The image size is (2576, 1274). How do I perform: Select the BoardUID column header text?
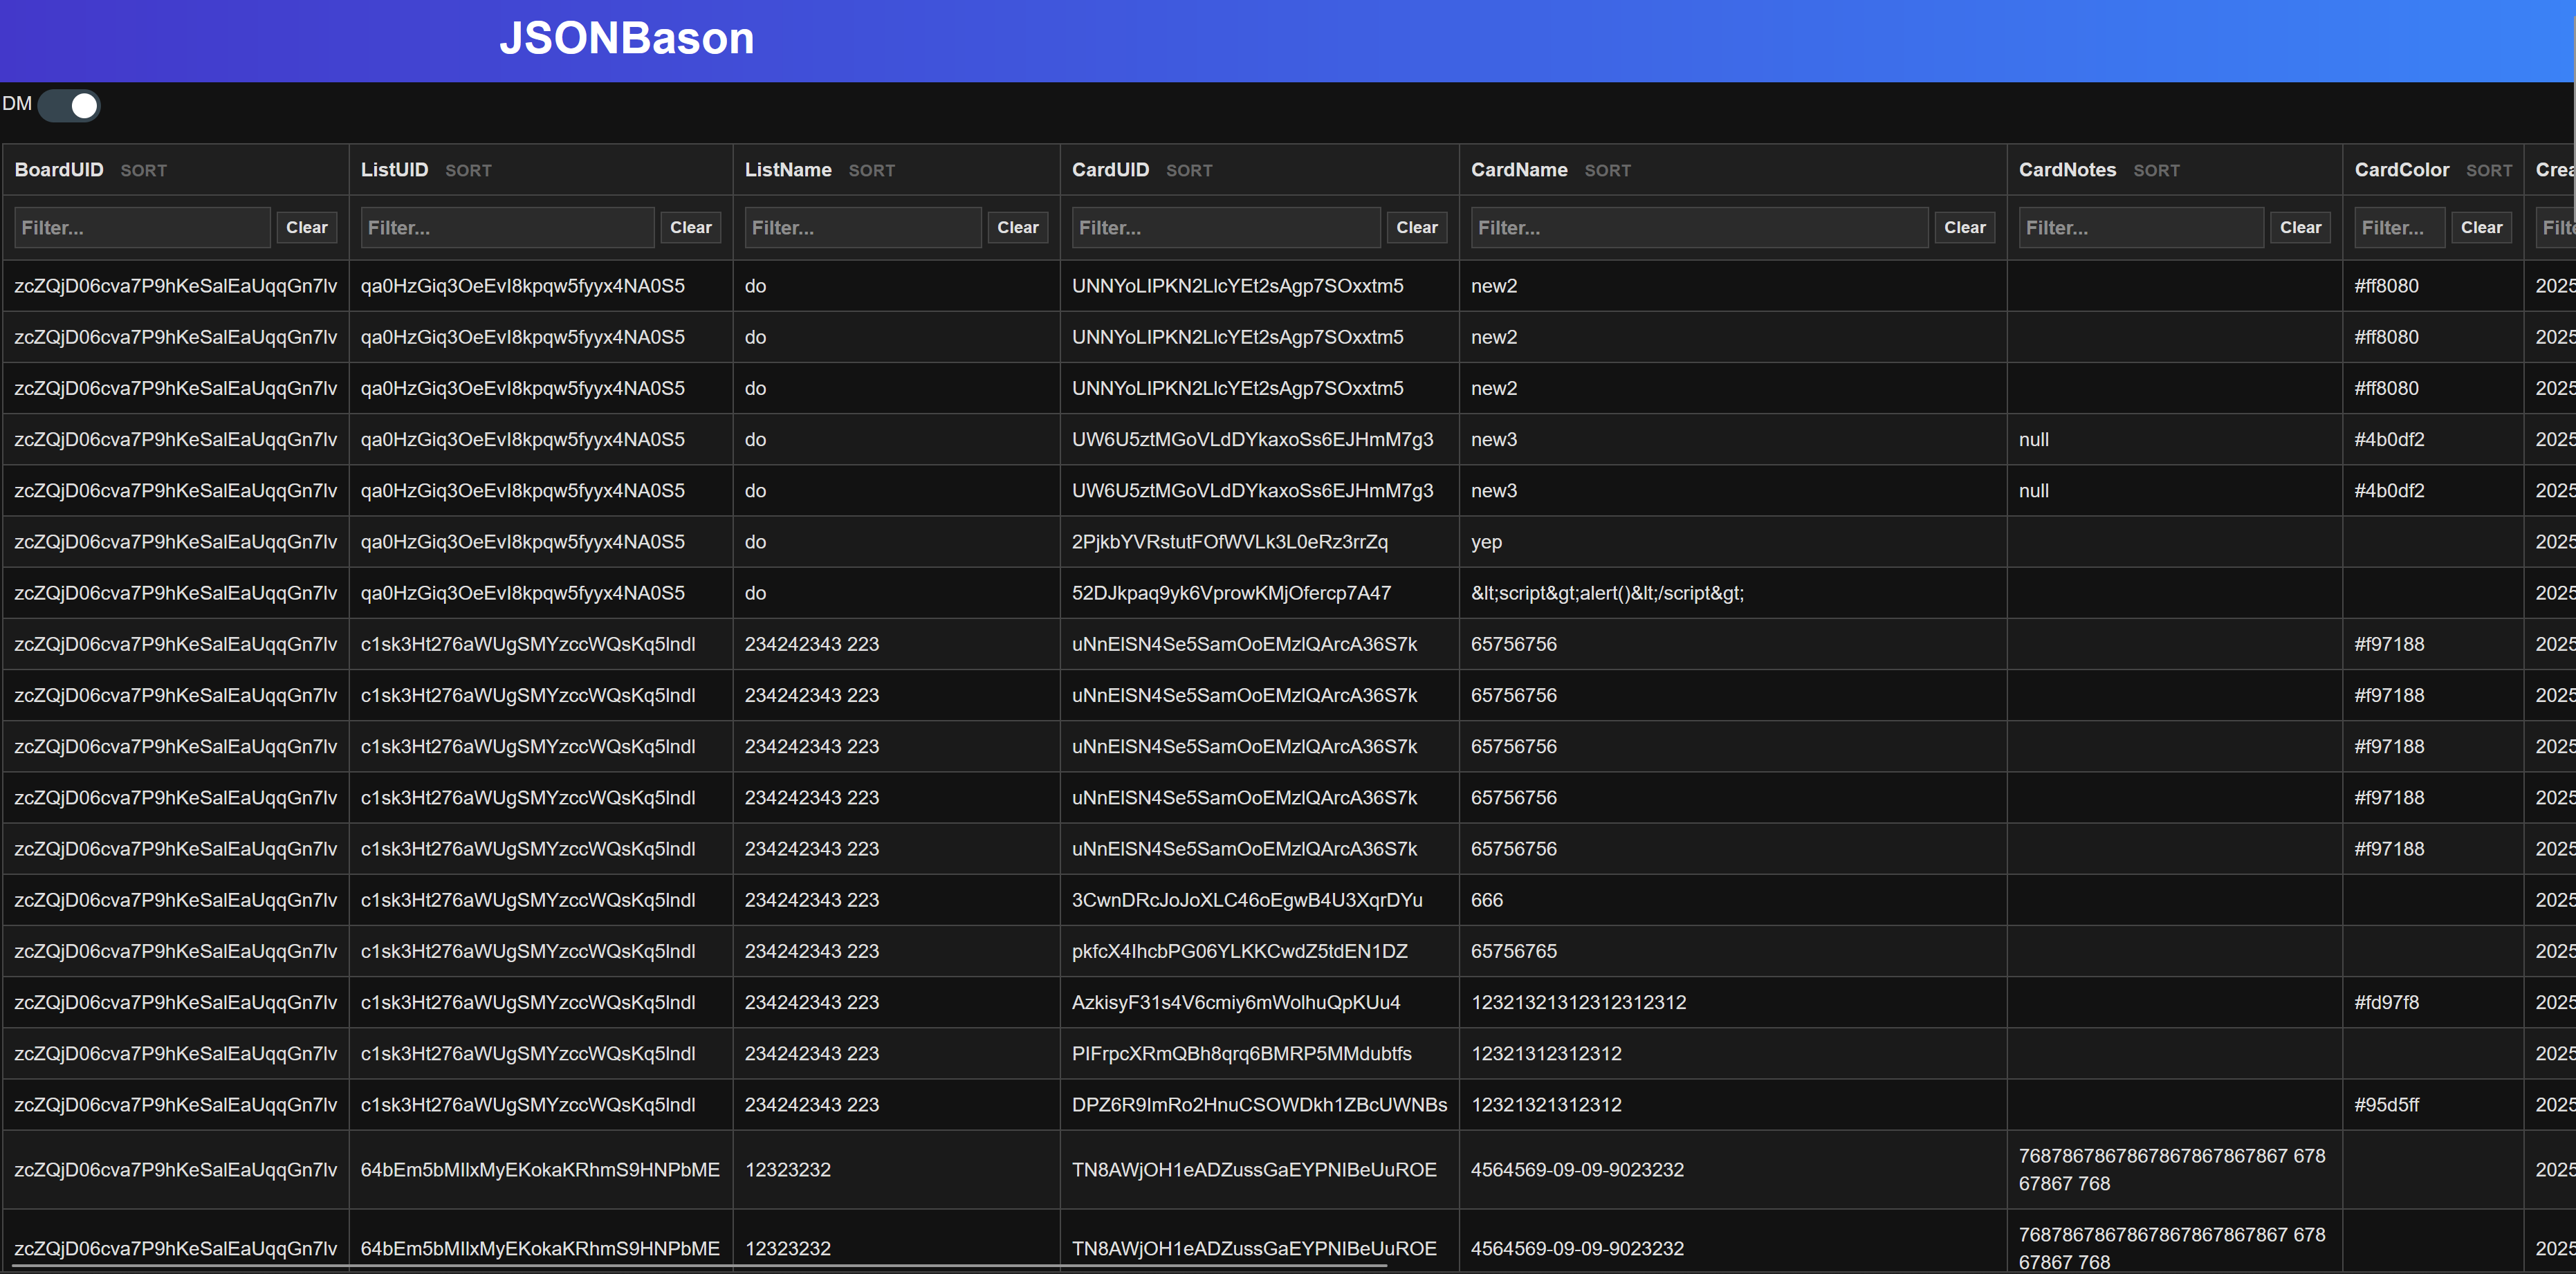click(x=59, y=170)
